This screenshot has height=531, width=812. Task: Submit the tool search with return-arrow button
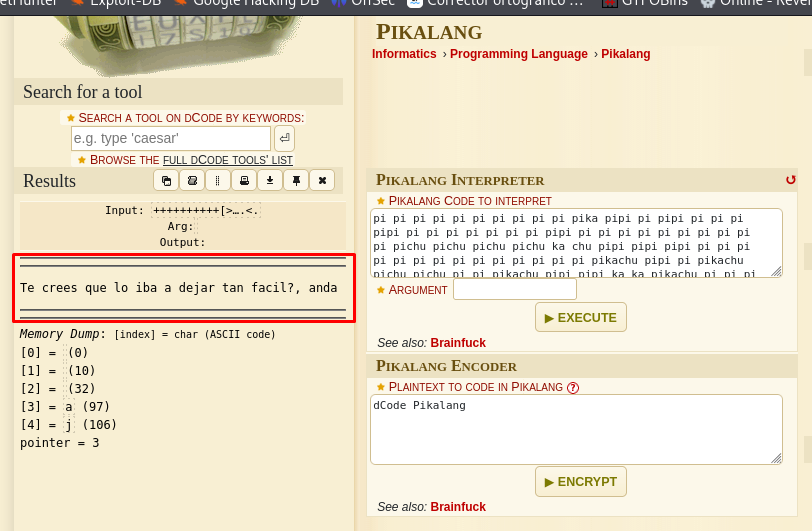(x=284, y=138)
